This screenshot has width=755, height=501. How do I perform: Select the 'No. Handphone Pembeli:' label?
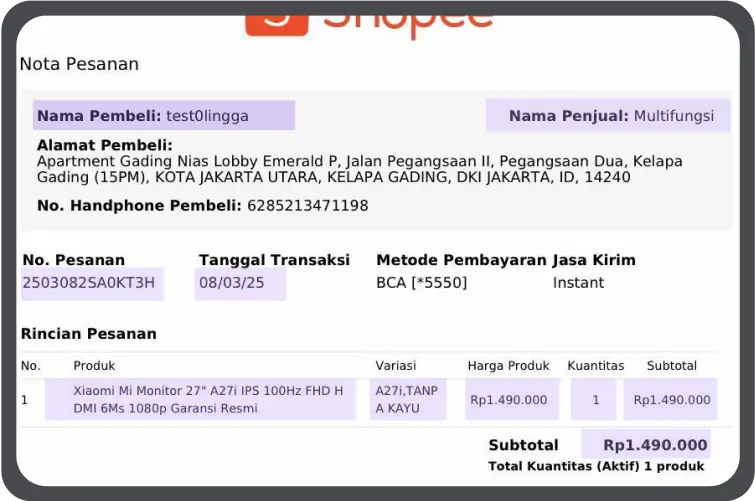click(139, 206)
